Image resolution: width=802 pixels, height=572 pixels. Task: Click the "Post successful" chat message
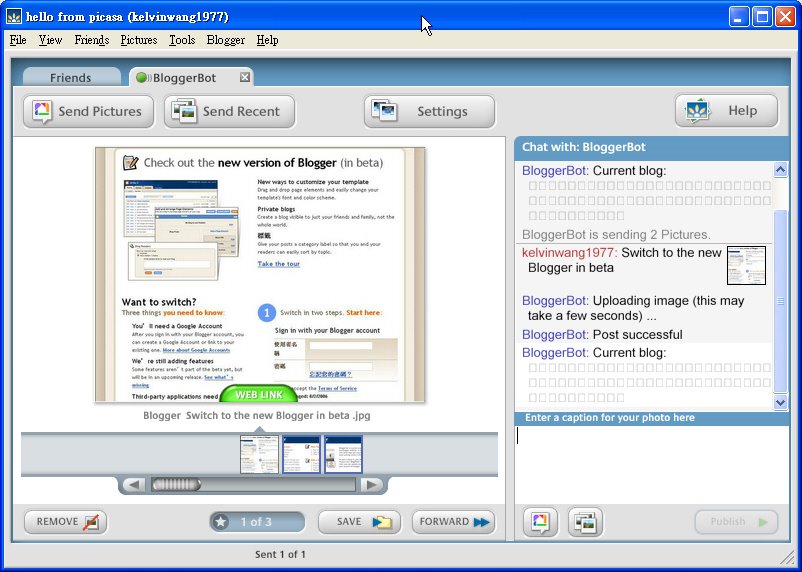coord(602,335)
